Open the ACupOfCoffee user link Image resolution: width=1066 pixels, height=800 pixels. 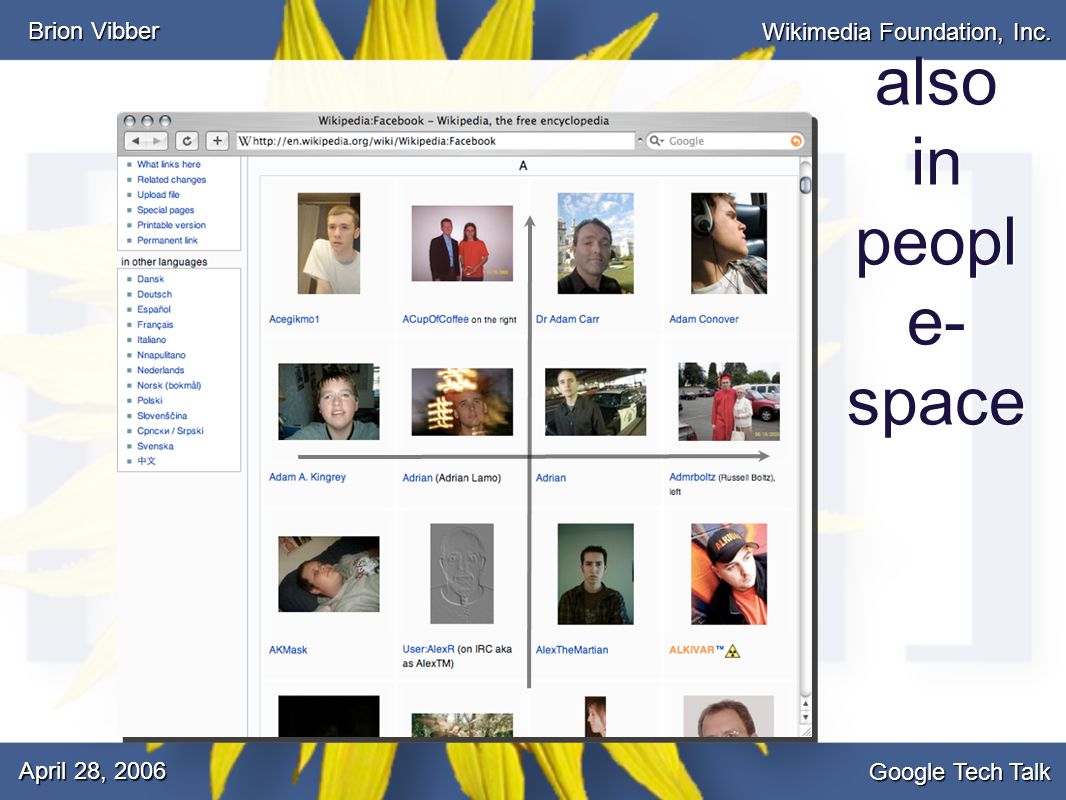coord(435,319)
